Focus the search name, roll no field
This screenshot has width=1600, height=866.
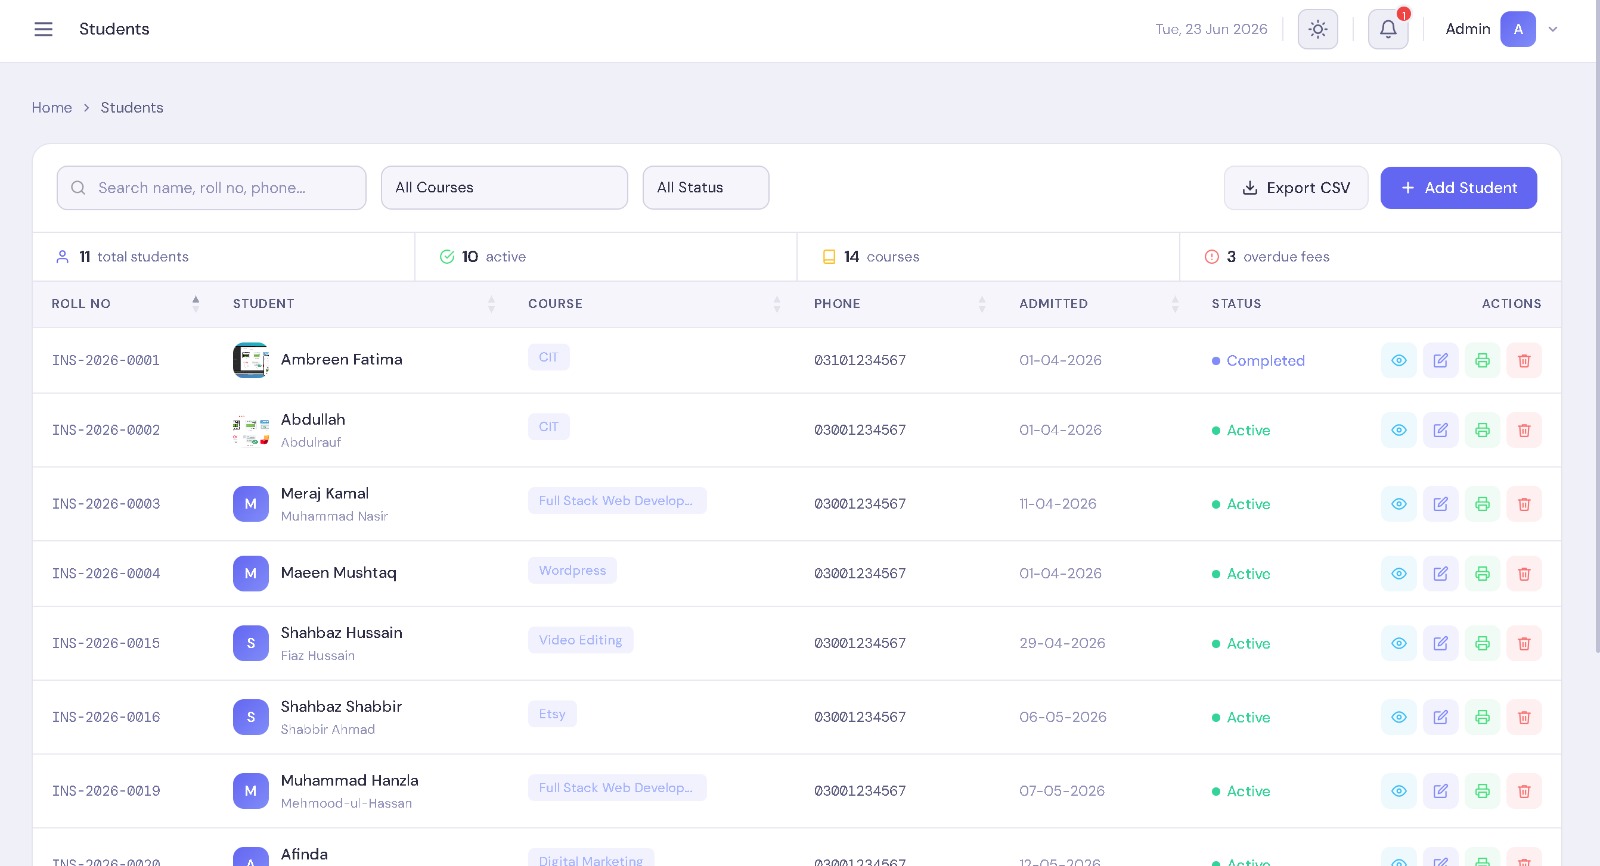212,188
